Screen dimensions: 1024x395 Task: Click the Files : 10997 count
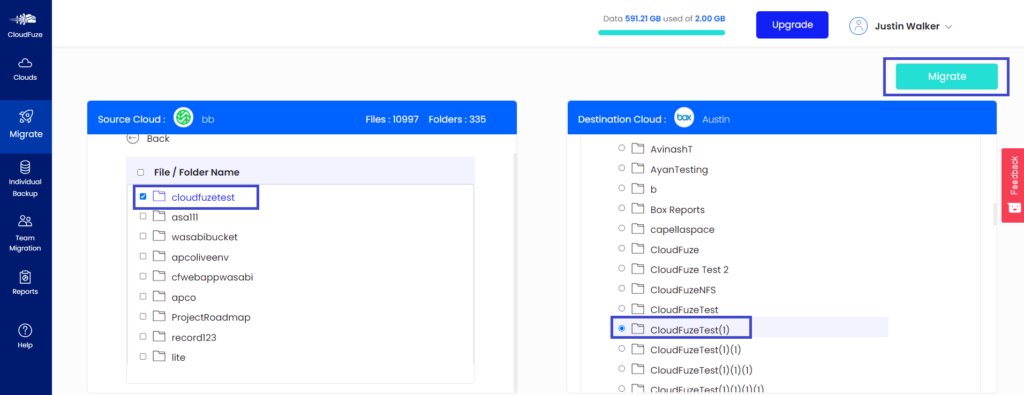pyautogui.click(x=392, y=119)
